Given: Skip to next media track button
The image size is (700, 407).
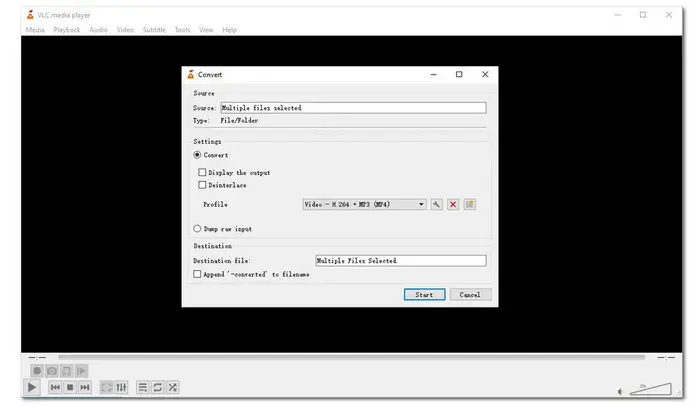Looking at the screenshot, I should (x=85, y=387).
